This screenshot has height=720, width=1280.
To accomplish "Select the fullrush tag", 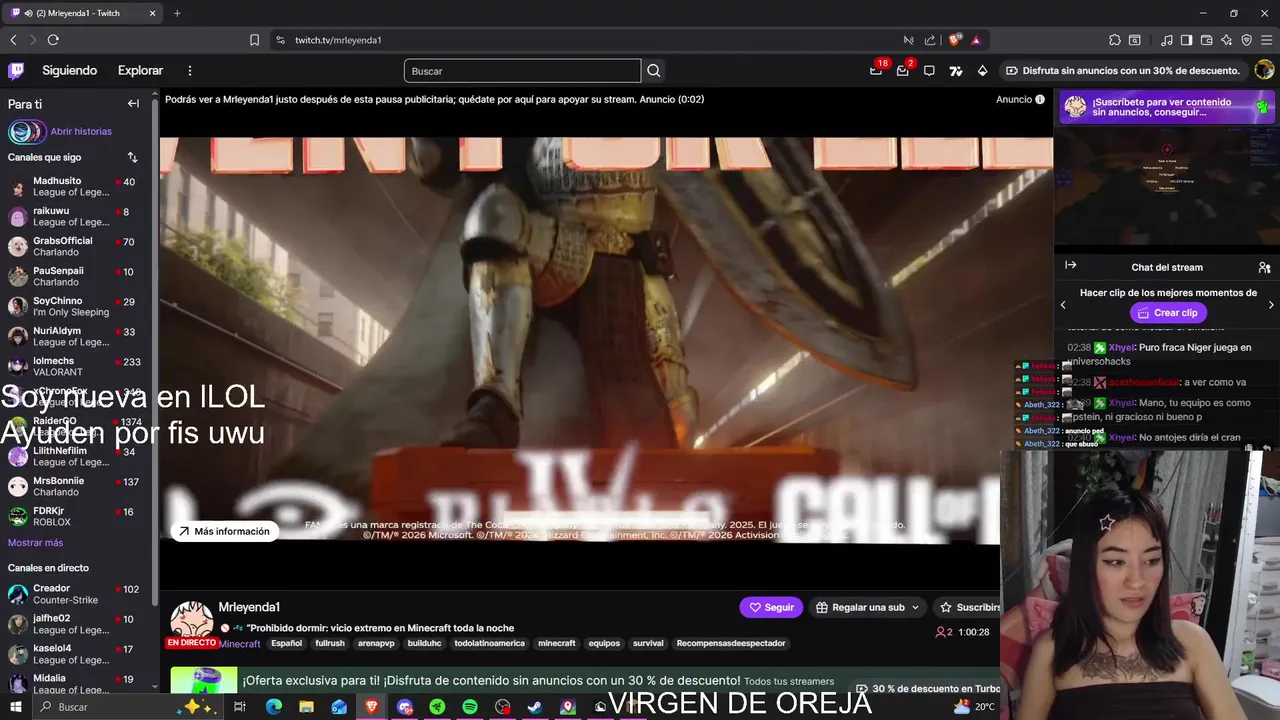I will point(330,643).
